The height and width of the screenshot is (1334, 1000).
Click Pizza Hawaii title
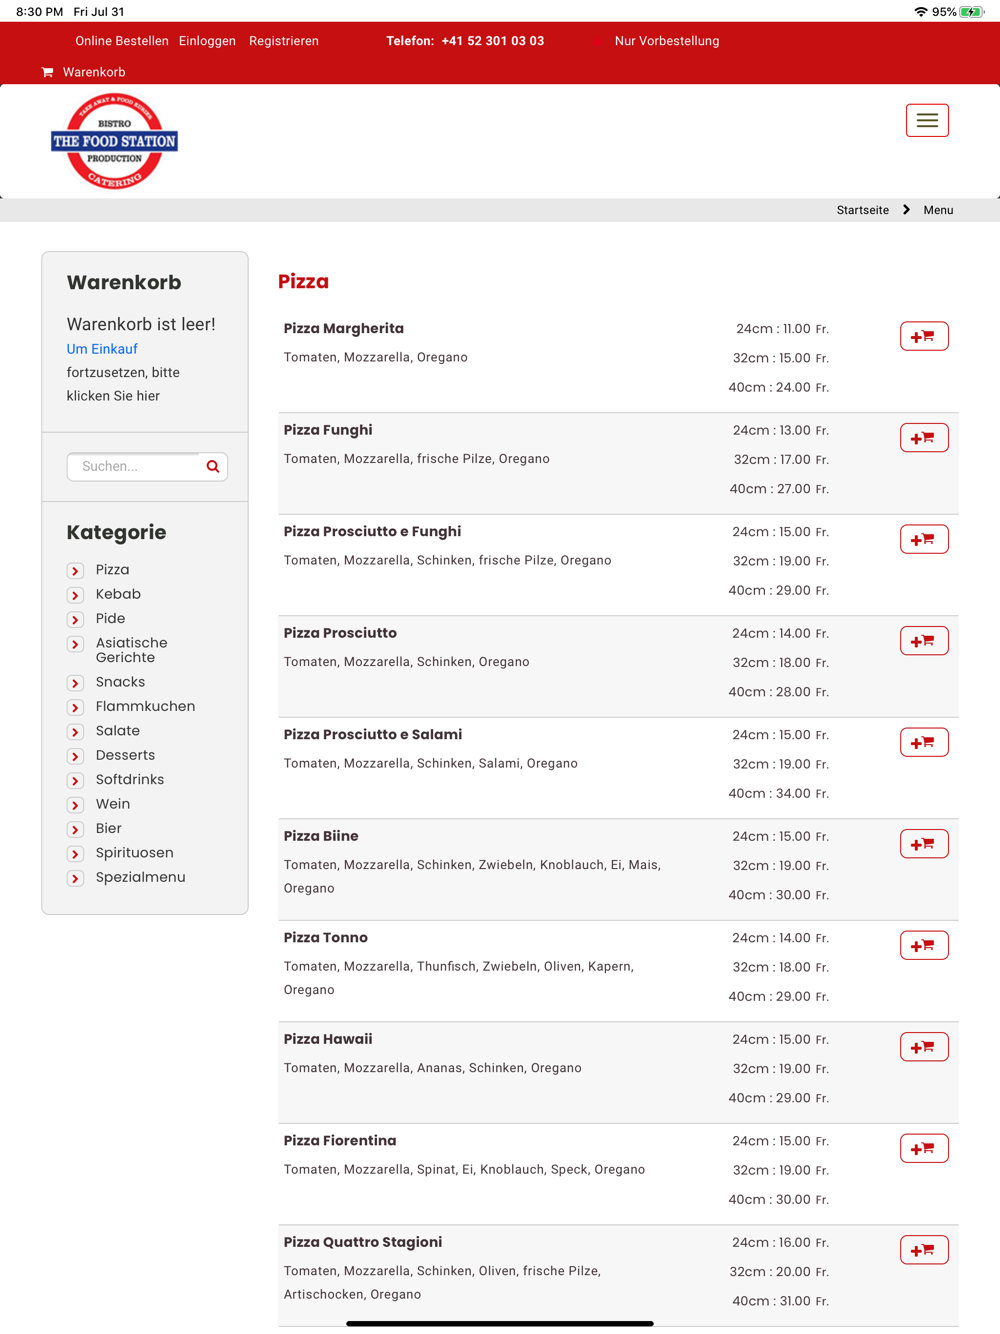click(328, 1039)
